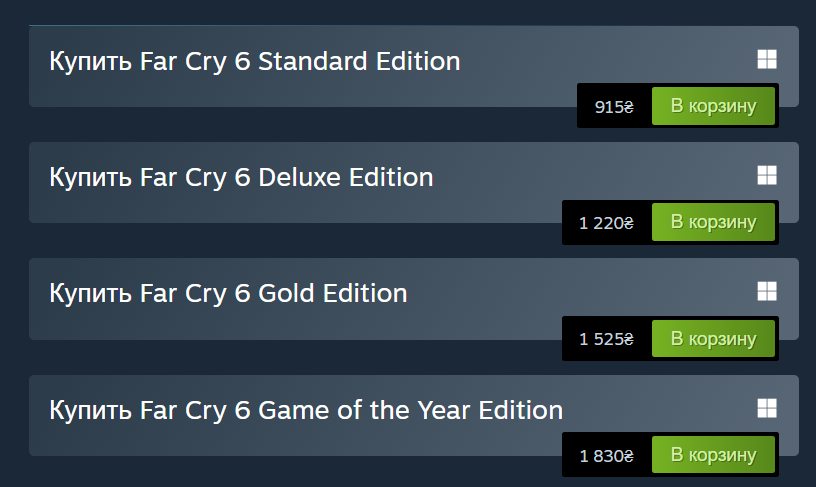Image resolution: width=816 pixels, height=487 pixels.
Task: Click 'Купить Far Cry 6 Gold Edition' title
Action: (228, 293)
